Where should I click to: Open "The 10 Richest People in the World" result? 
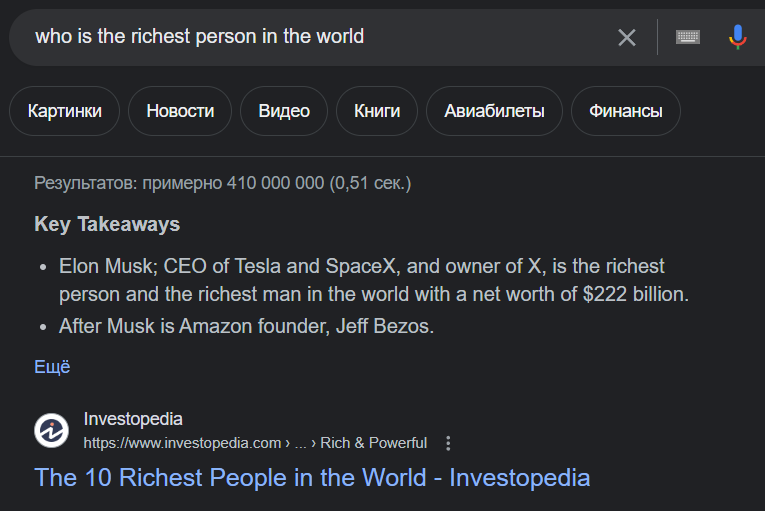tap(312, 477)
